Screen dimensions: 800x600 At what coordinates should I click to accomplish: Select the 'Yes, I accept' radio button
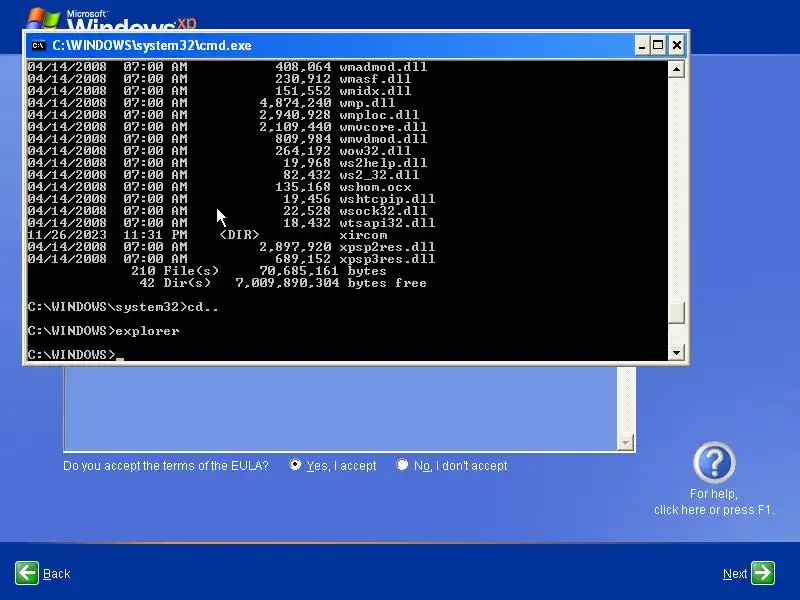pos(295,465)
